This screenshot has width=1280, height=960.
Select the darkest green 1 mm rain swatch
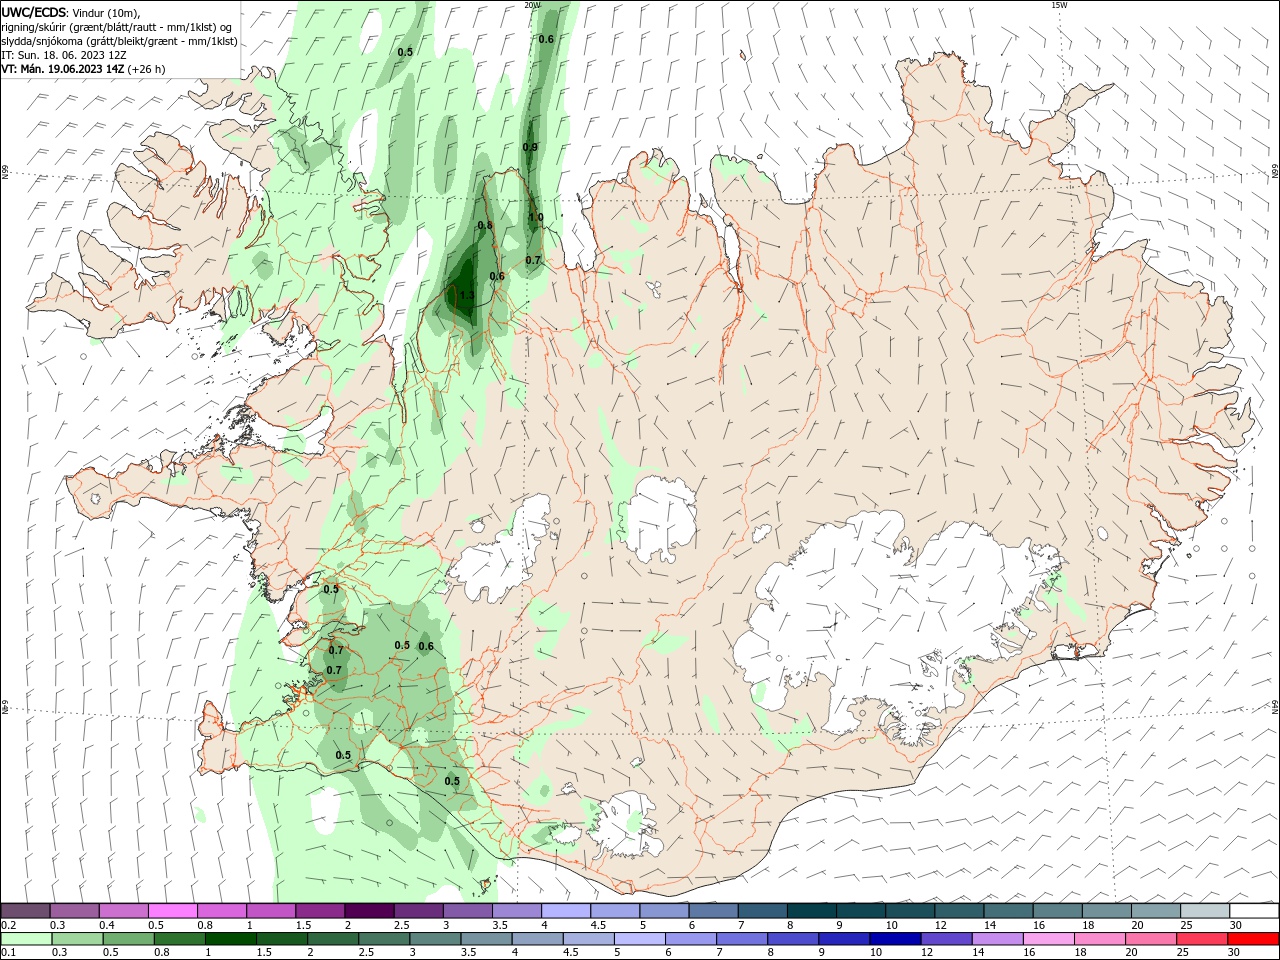click(232, 939)
